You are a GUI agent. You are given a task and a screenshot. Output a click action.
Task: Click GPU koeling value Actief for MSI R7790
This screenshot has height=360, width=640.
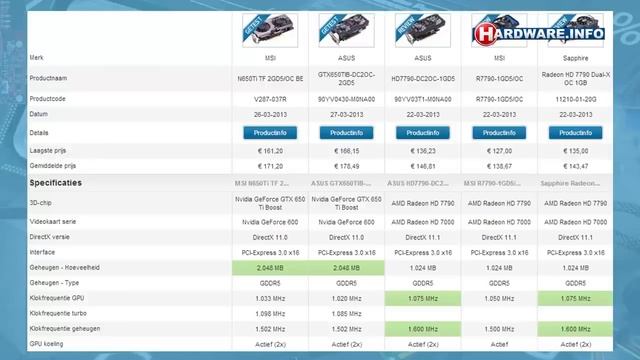pyautogui.click(x=499, y=344)
